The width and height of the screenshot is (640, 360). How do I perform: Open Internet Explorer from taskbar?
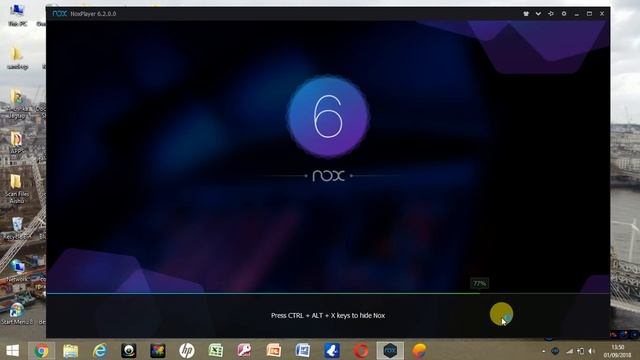pos(100,351)
